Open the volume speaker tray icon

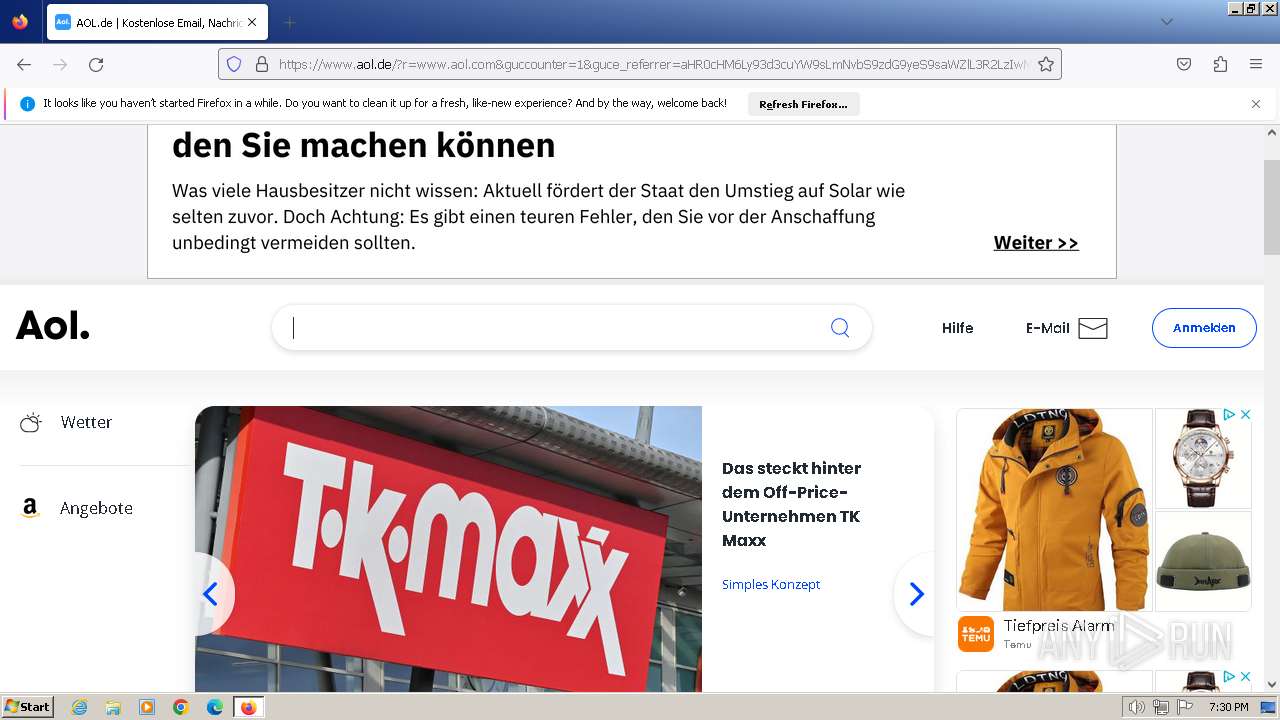[1138, 707]
